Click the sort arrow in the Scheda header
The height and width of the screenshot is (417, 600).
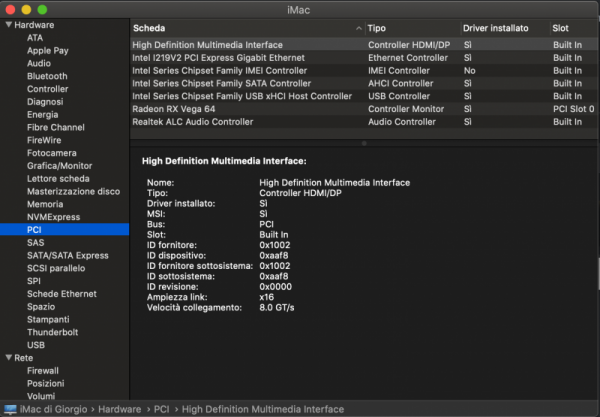tap(355, 28)
